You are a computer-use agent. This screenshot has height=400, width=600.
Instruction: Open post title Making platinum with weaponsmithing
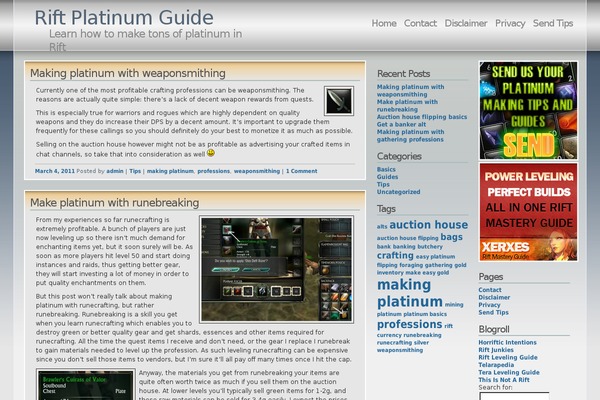(128, 73)
